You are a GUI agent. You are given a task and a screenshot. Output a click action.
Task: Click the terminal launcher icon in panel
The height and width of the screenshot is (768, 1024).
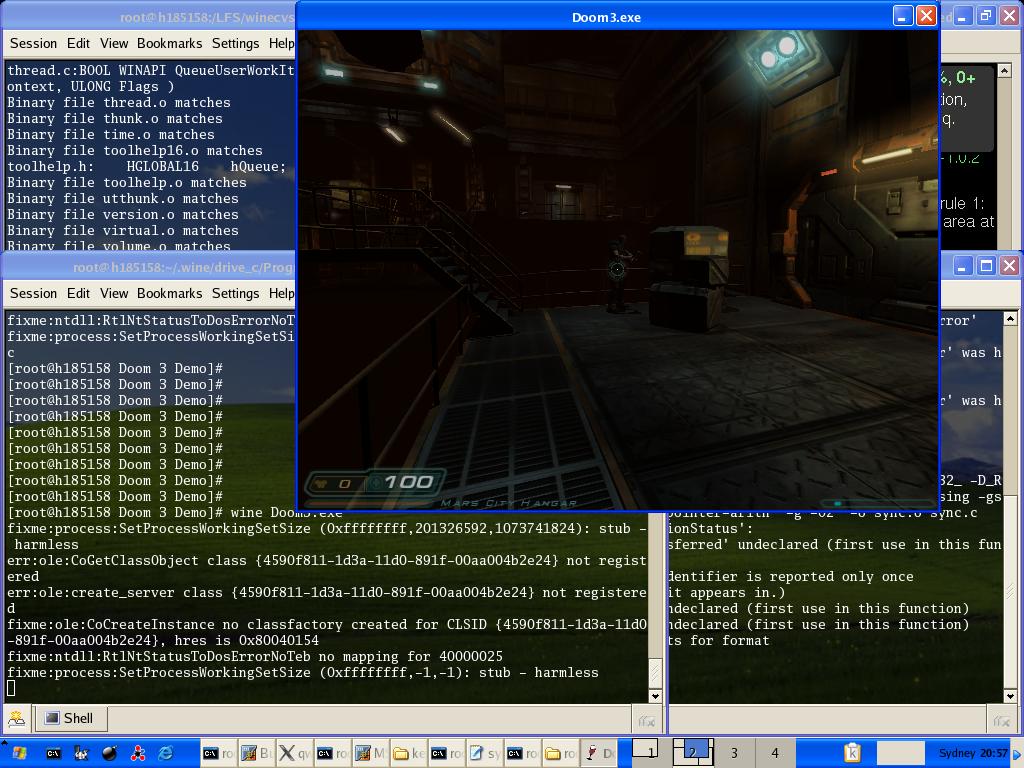(54, 753)
